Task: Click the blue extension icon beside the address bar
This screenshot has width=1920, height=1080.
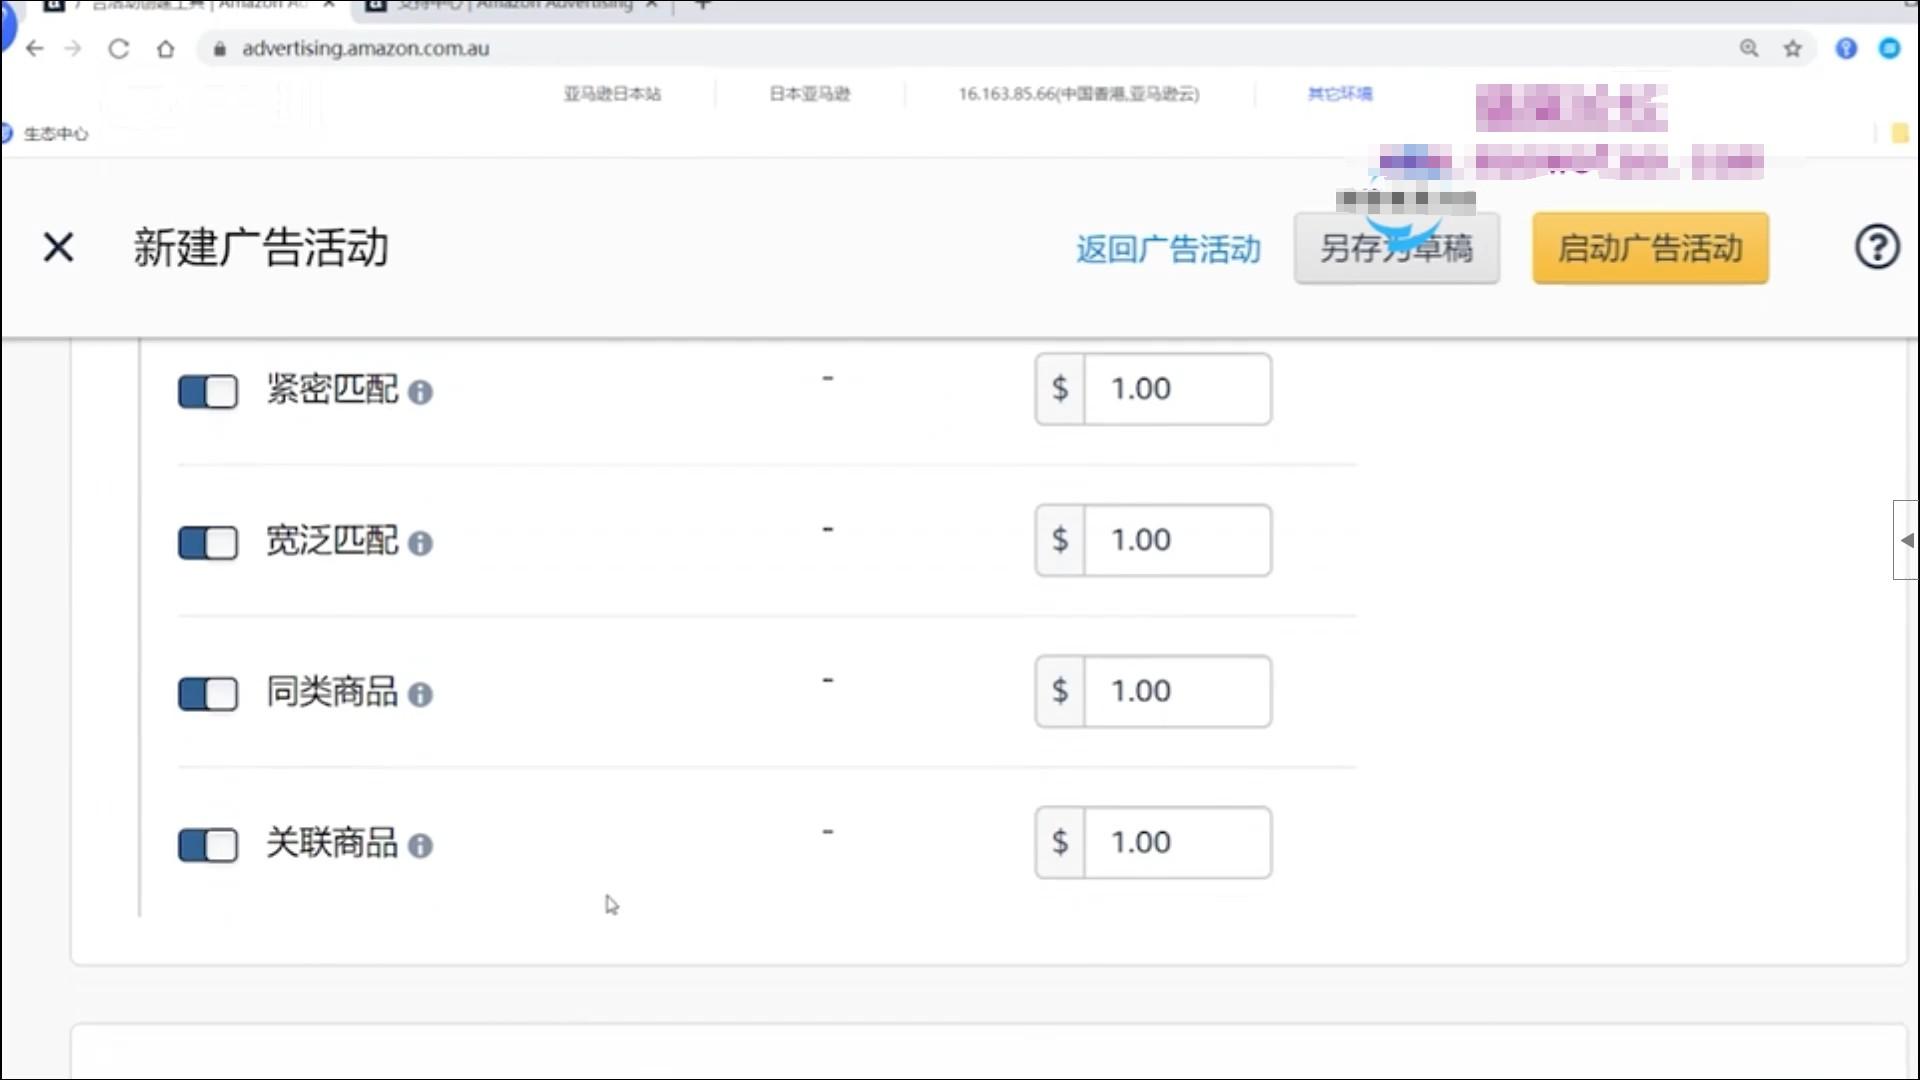Action: (1846, 48)
